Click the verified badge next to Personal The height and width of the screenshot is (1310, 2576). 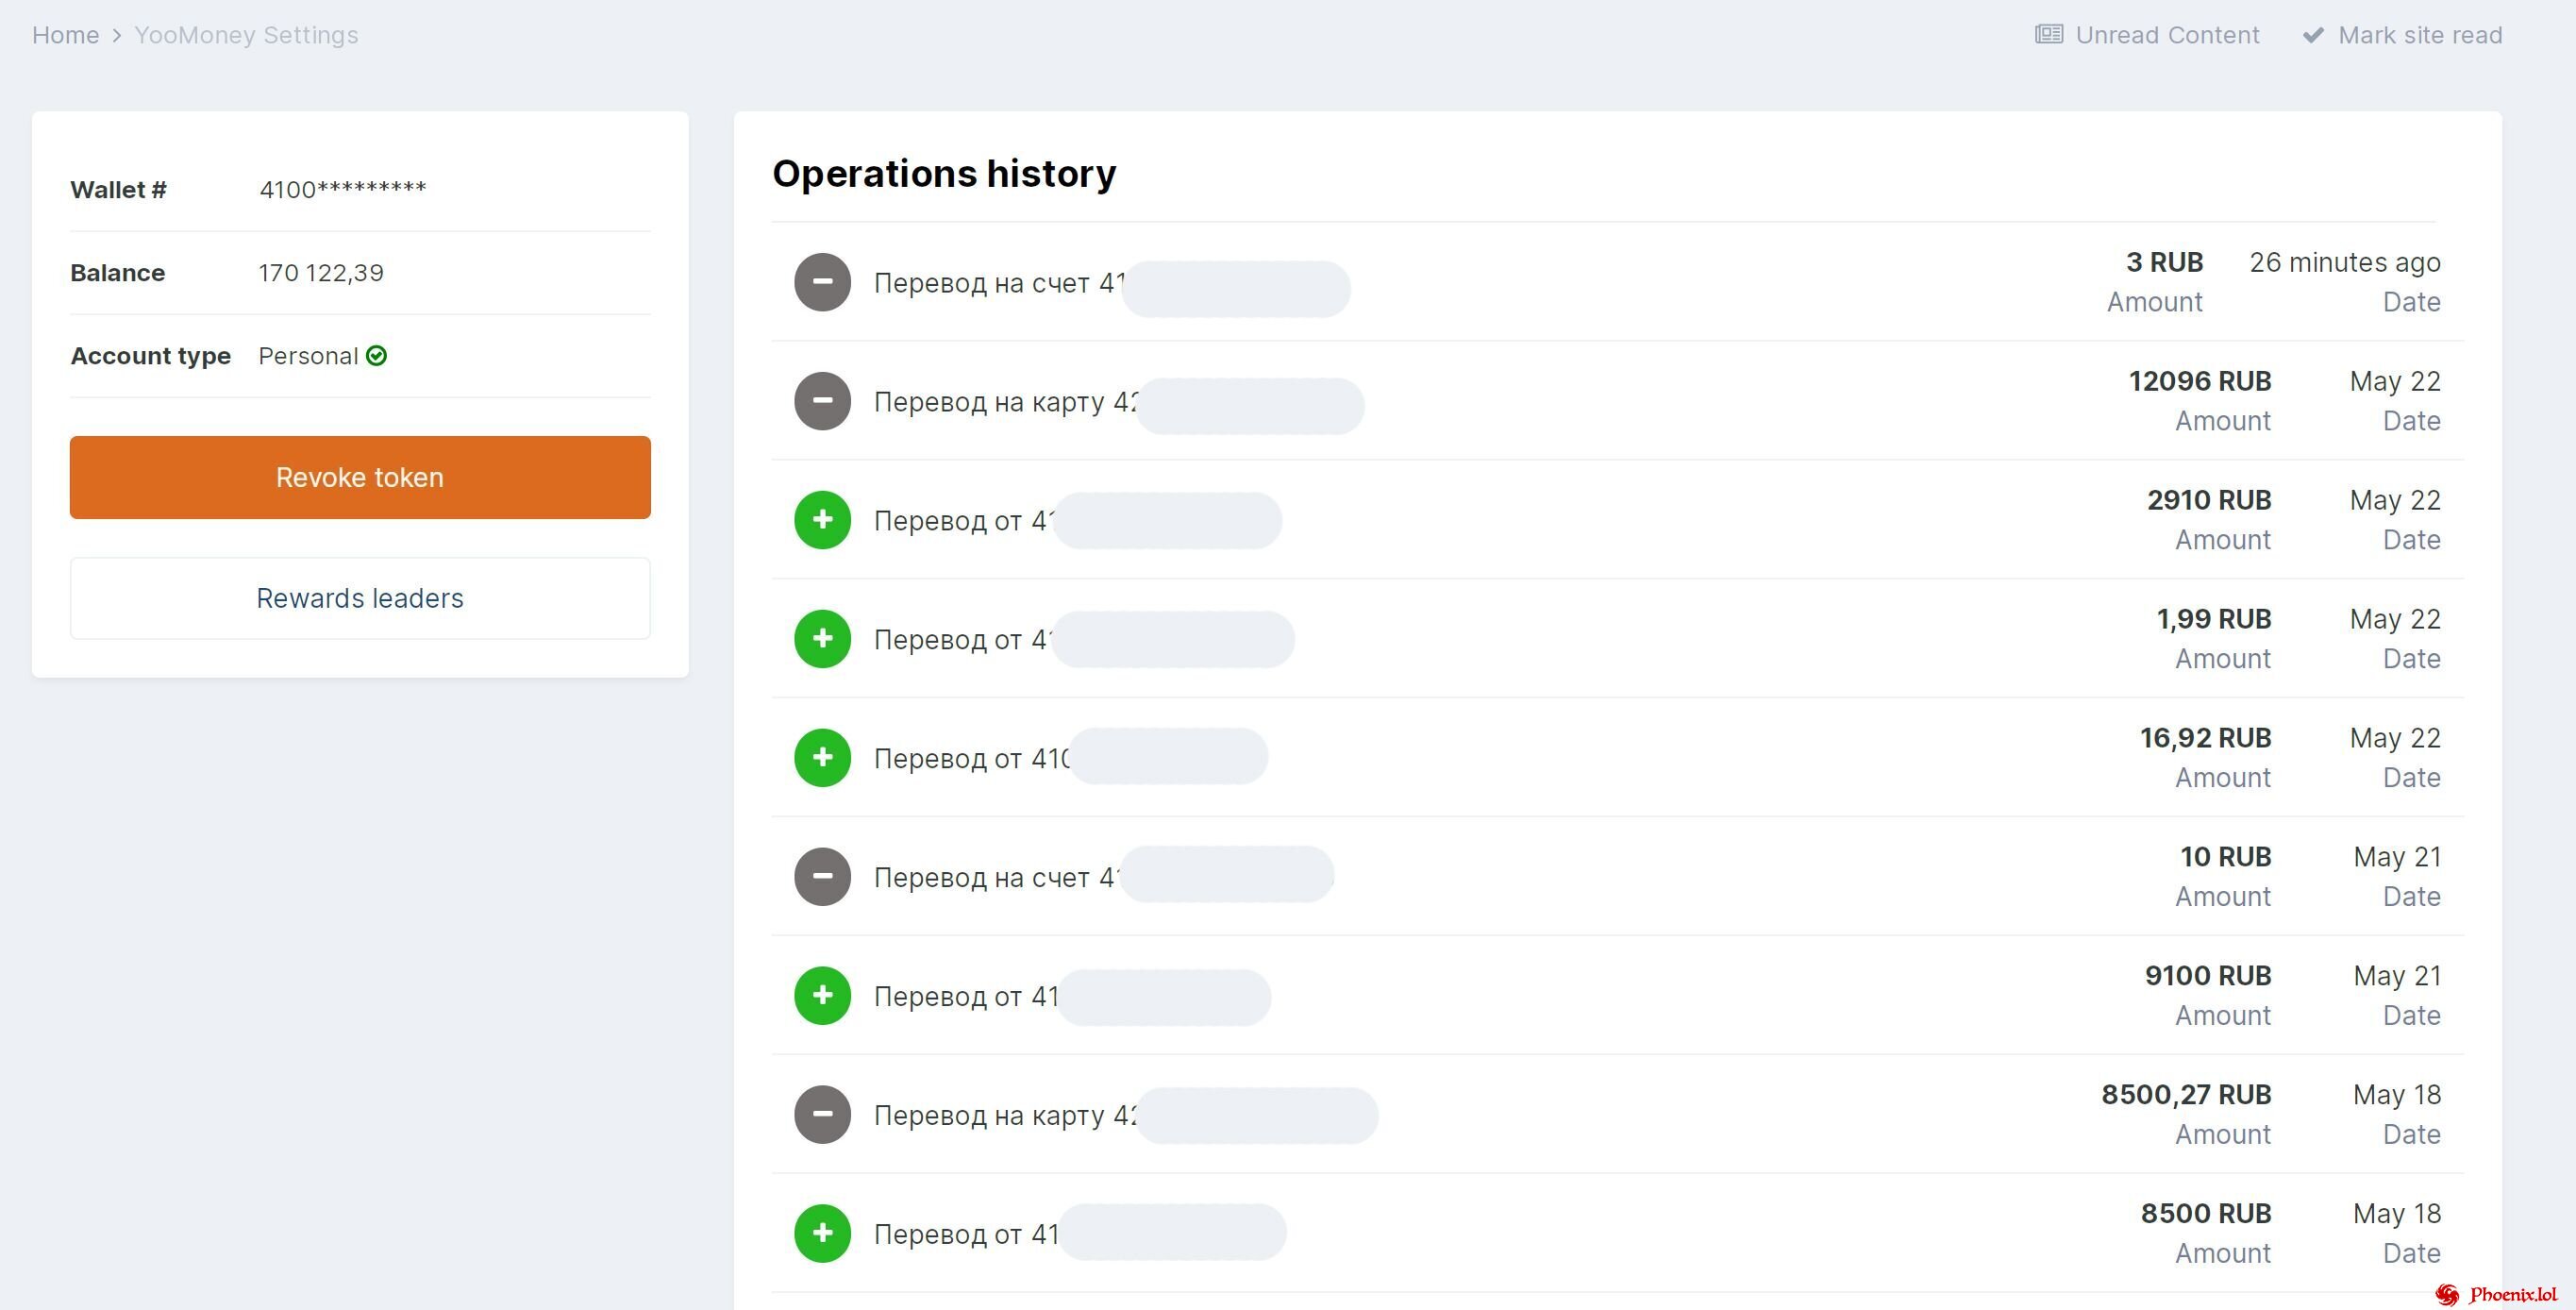[x=376, y=355]
